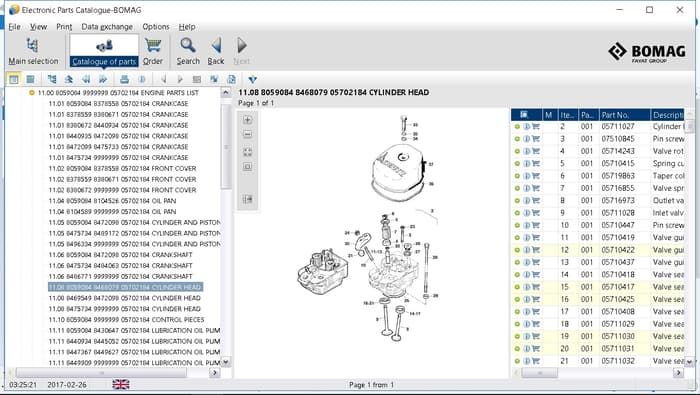Click the BOMAG logo
The height and width of the screenshot is (395, 700).
pos(647,52)
